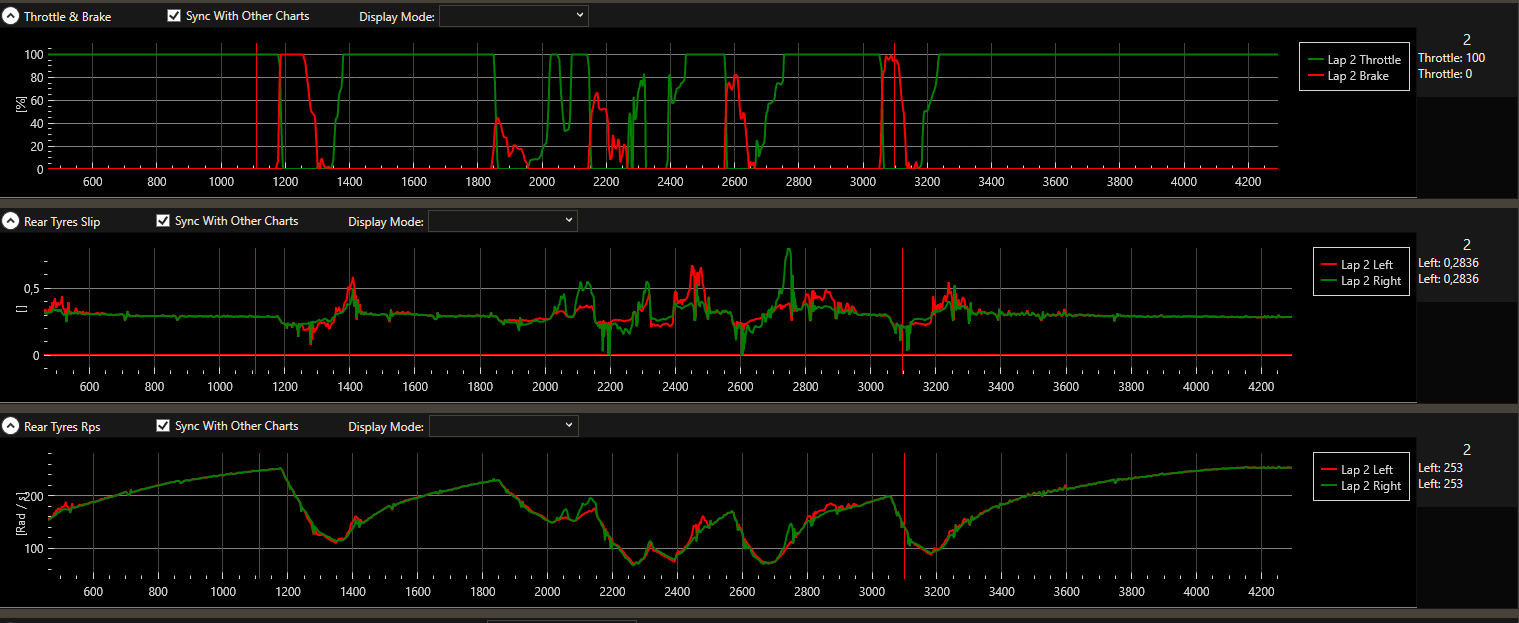Toggle Rear Tyres Slip sync checkbox

(x=163, y=221)
